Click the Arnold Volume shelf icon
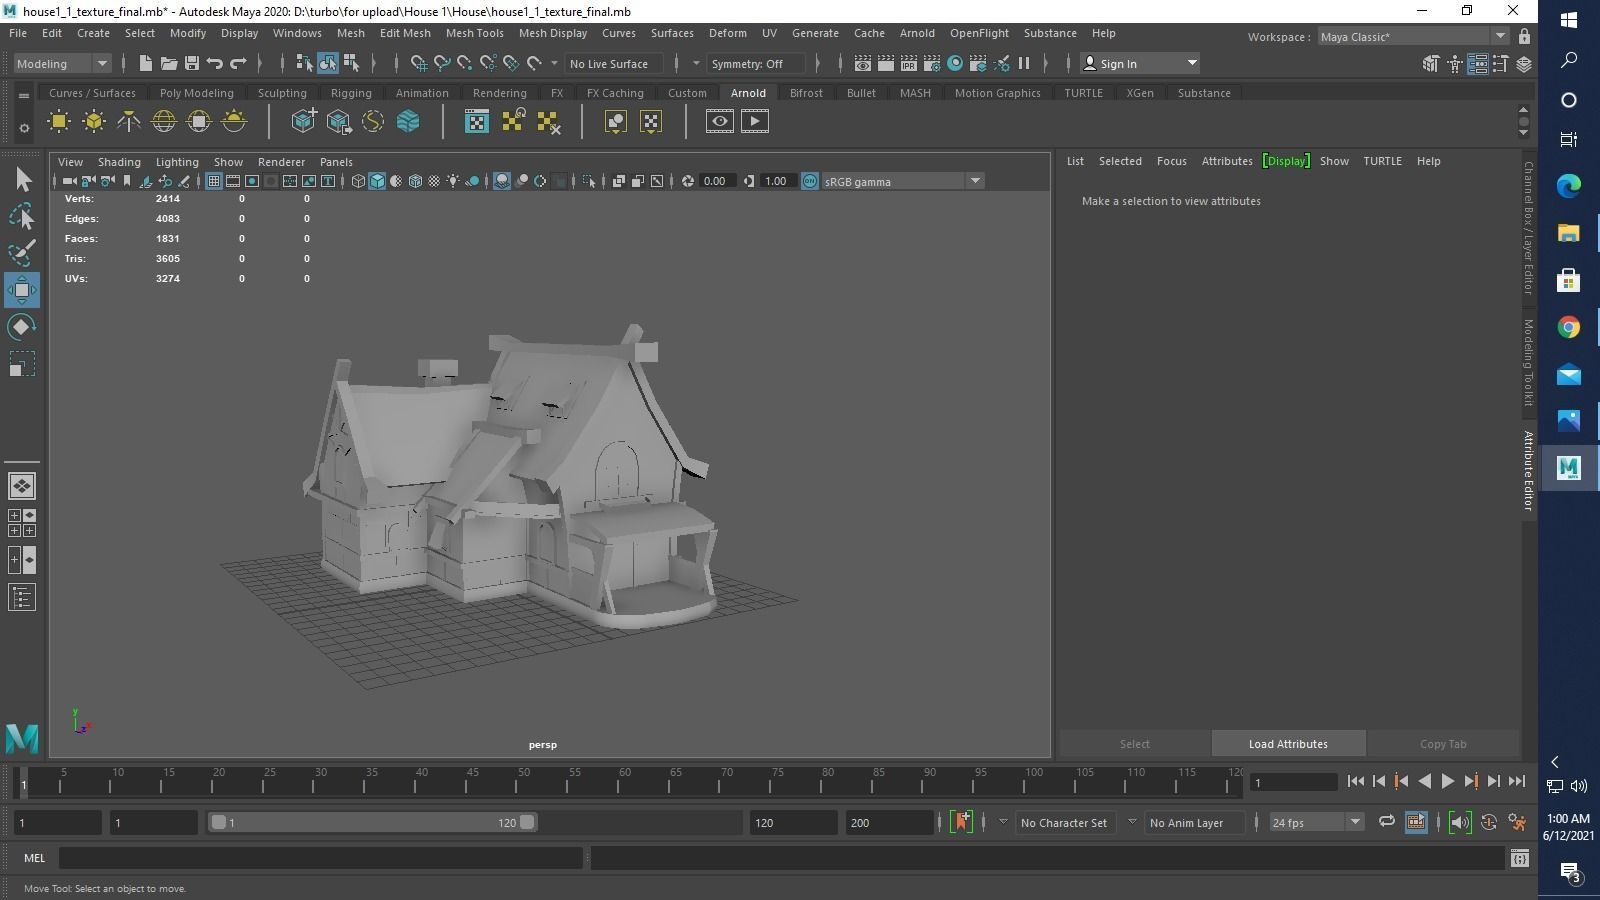Viewport: 1600px width, 900px height. [x=408, y=122]
